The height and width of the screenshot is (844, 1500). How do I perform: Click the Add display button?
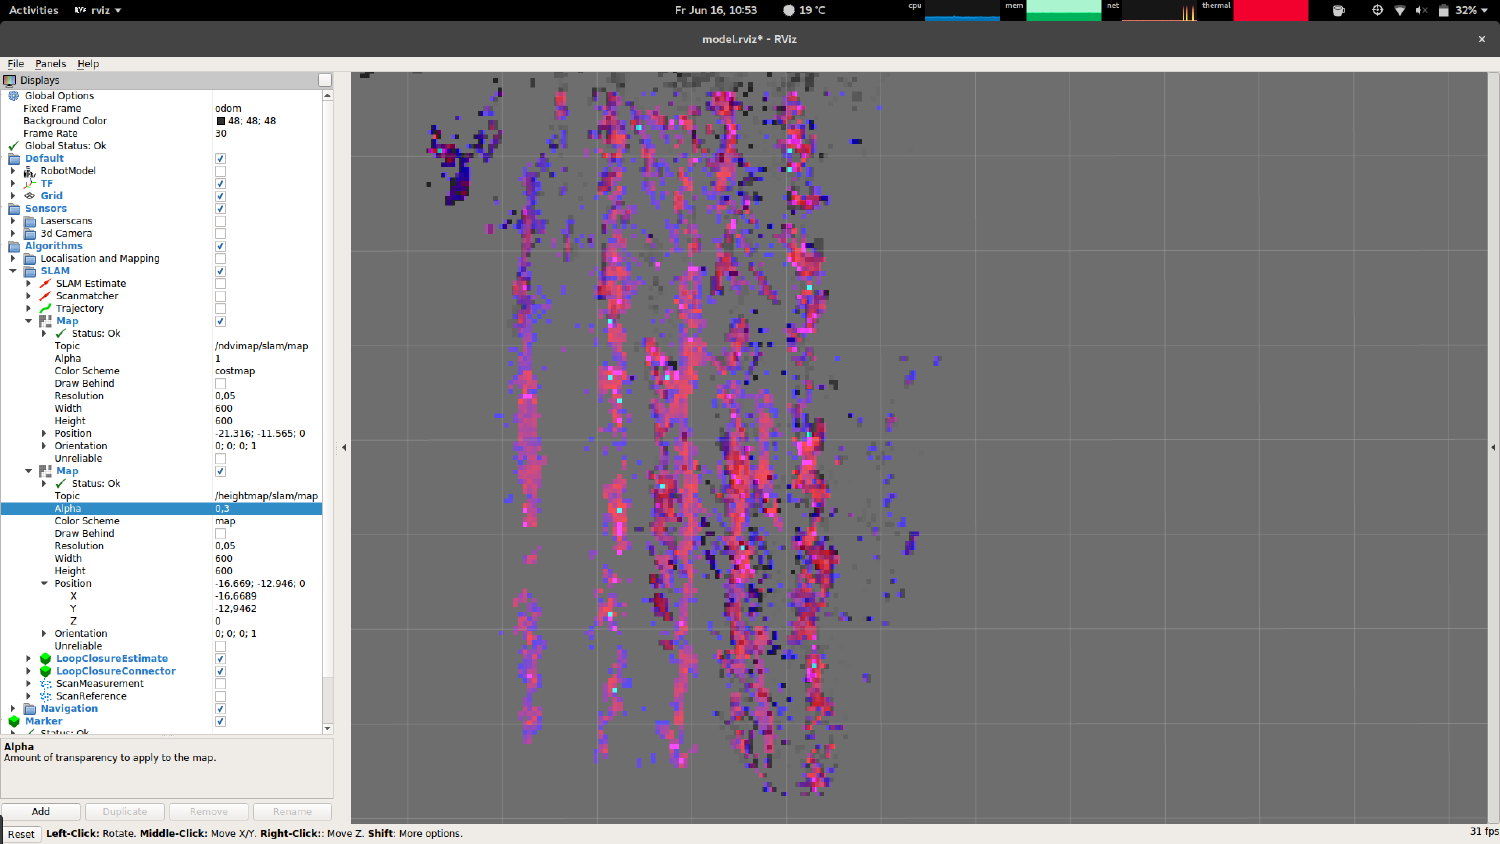point(40,811)
